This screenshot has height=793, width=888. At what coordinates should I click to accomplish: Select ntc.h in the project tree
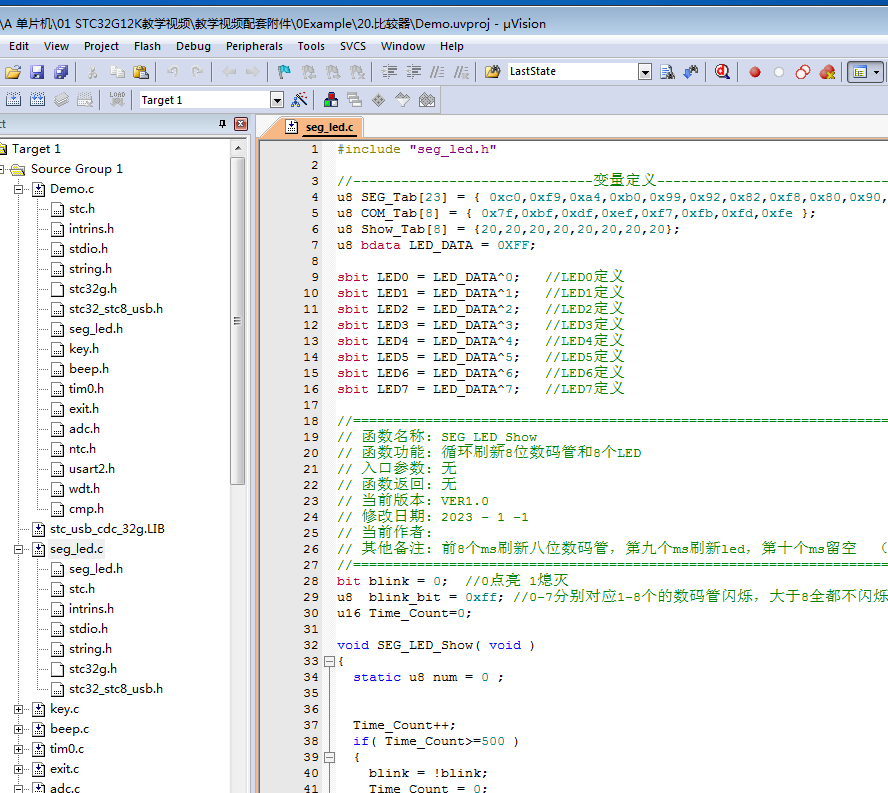coord(82,449)
